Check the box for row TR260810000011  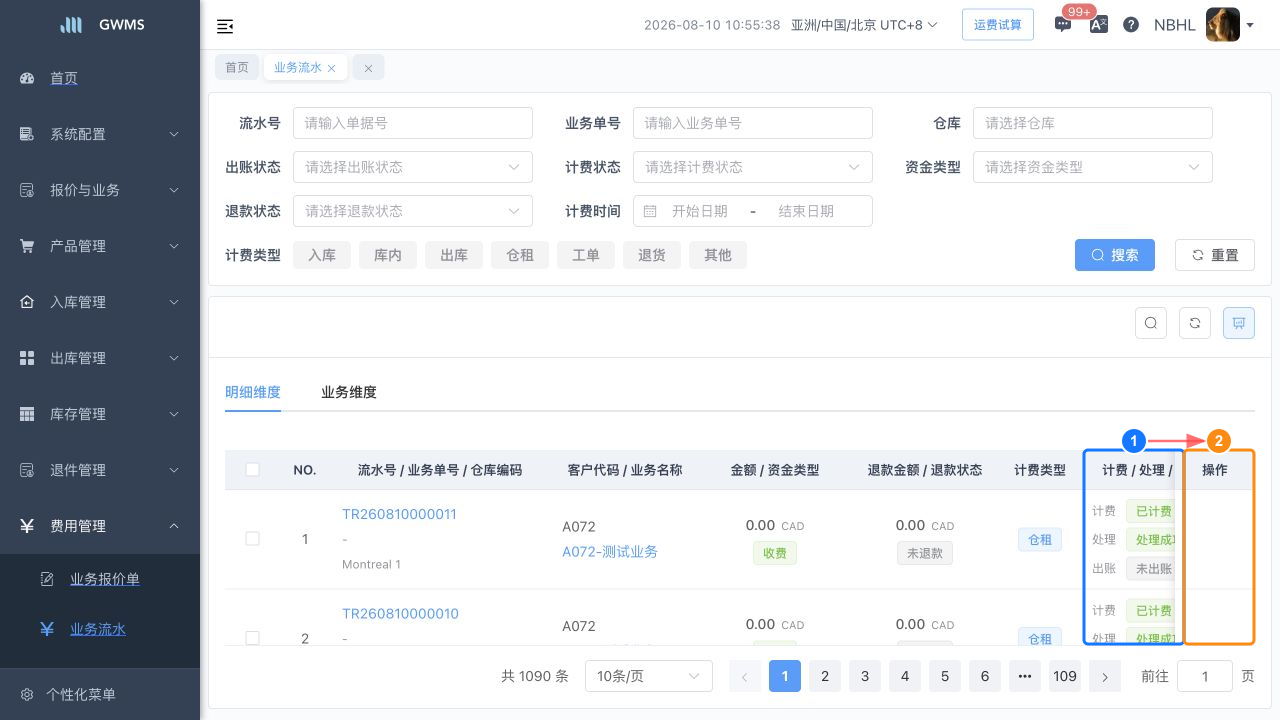252,538
